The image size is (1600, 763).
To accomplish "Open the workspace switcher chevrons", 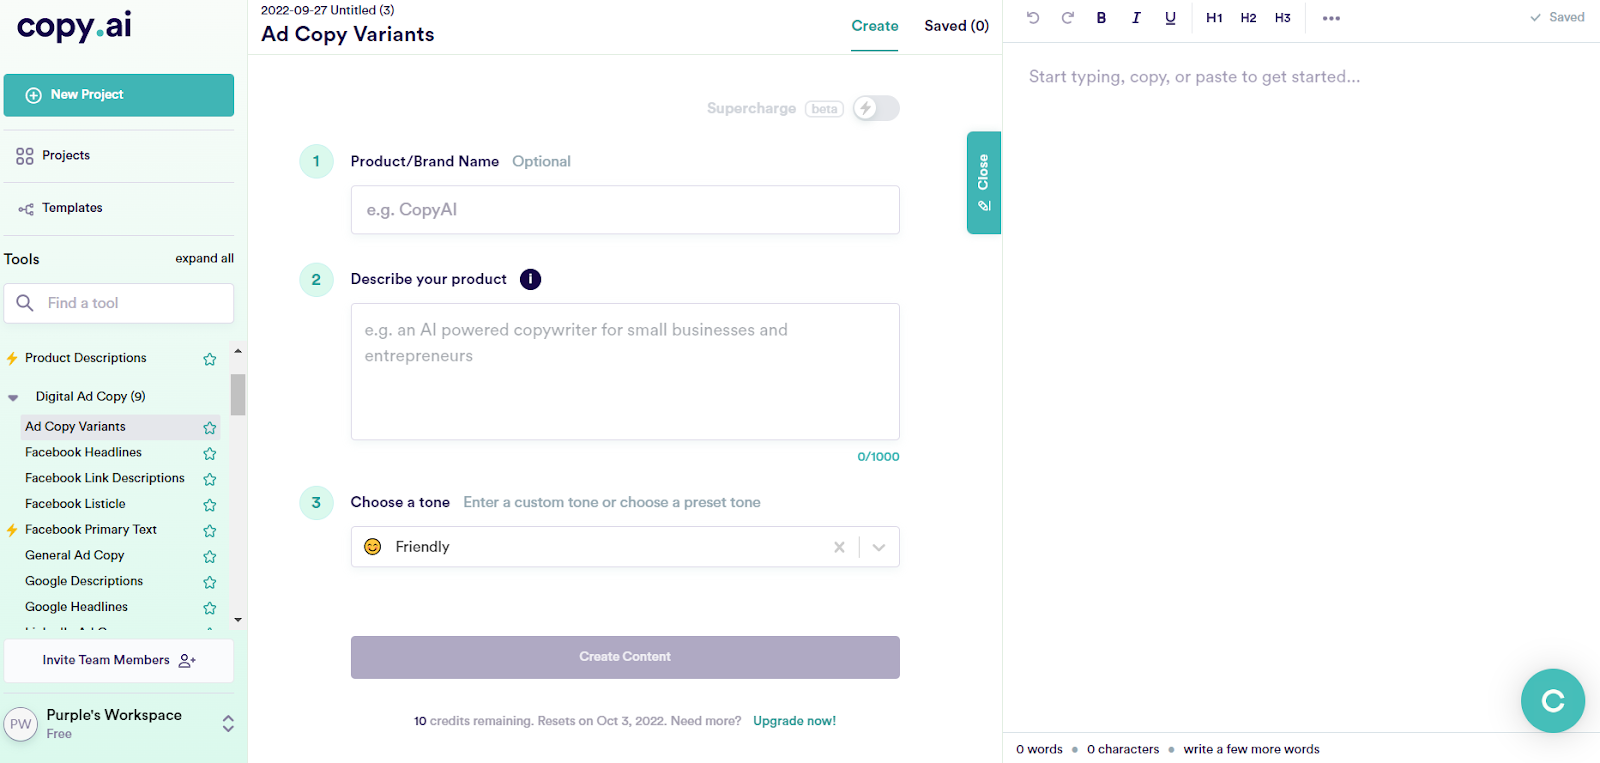I will [228, 724].
